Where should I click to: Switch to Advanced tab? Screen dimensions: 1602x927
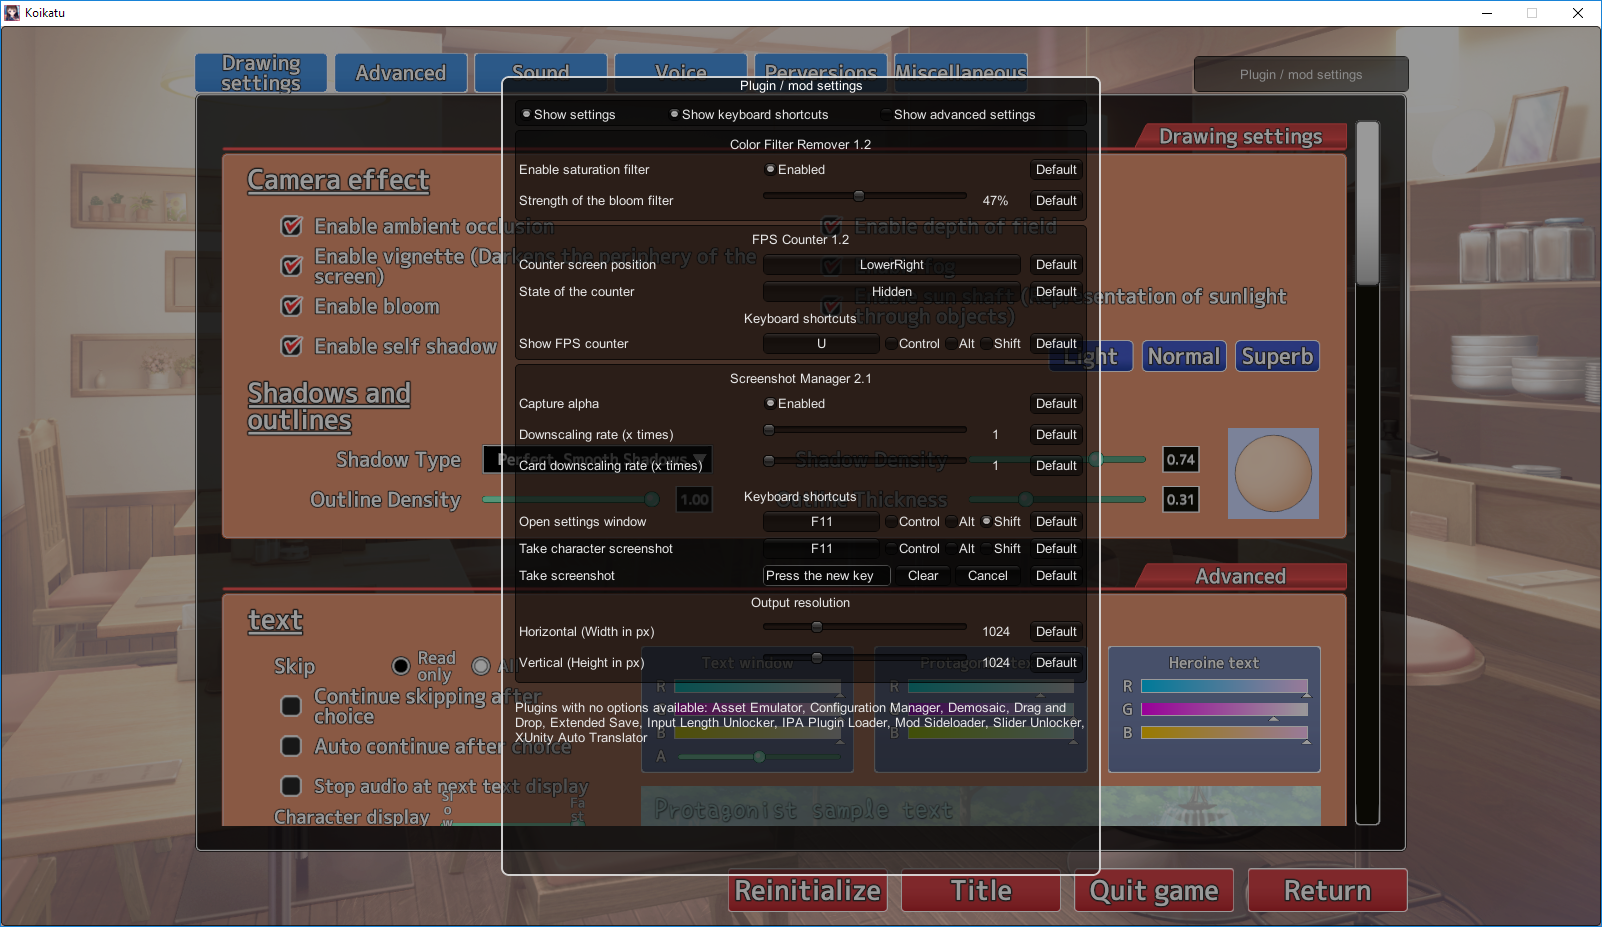tap(401, 73)
